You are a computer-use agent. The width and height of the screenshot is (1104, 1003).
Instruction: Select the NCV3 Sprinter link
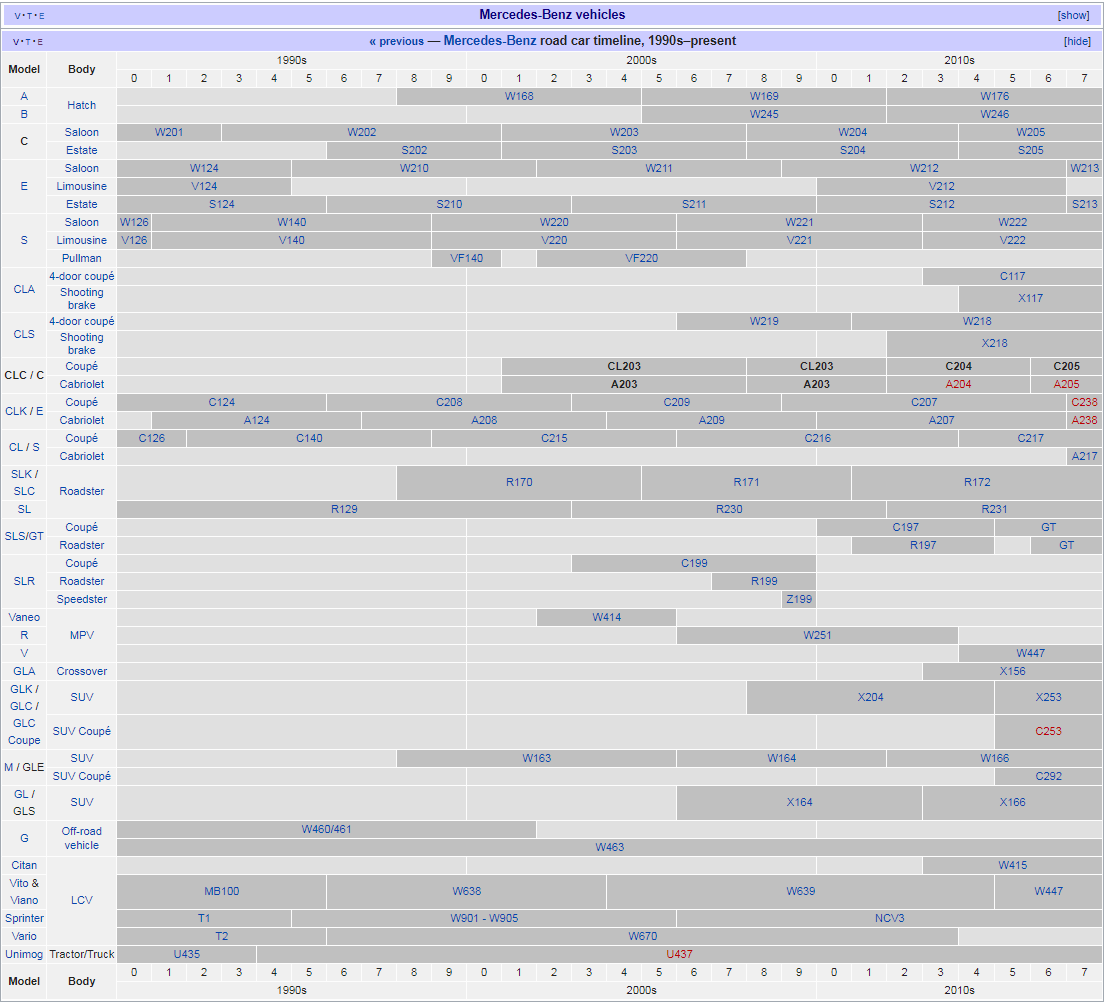pyautogui.click(x=889, y=918)
